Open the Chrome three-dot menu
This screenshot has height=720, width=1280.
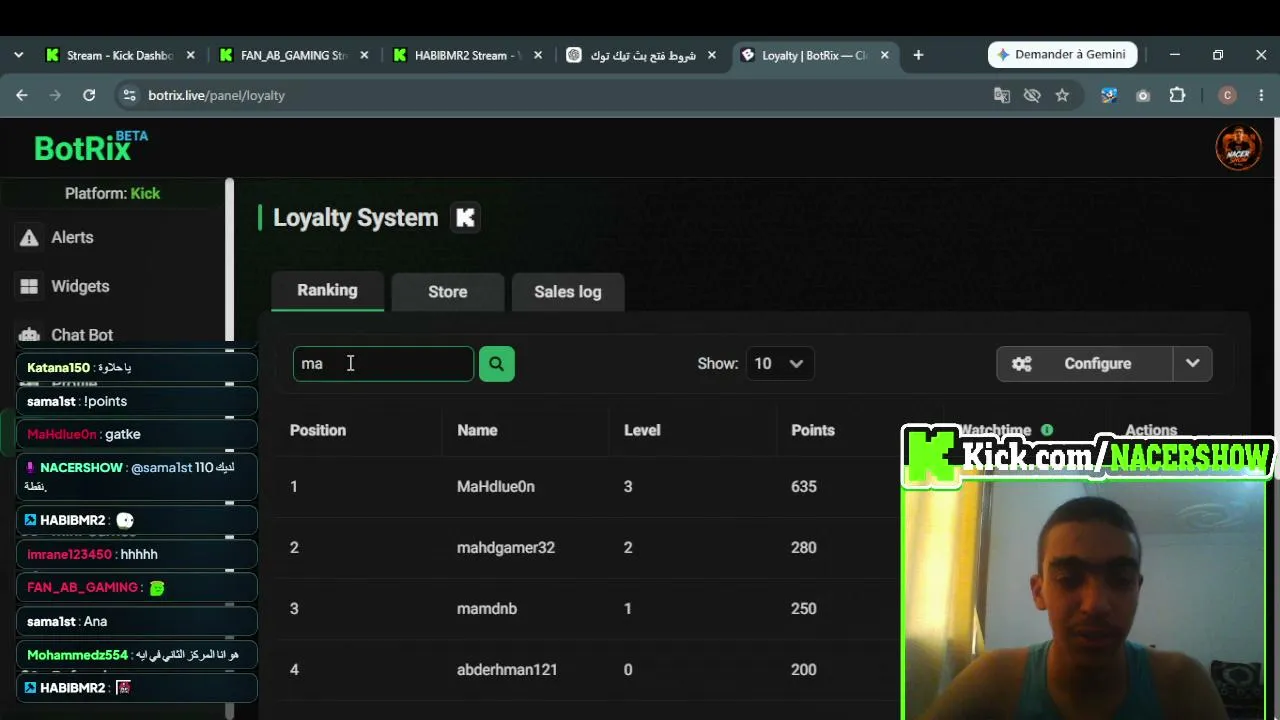[1260, 95]
